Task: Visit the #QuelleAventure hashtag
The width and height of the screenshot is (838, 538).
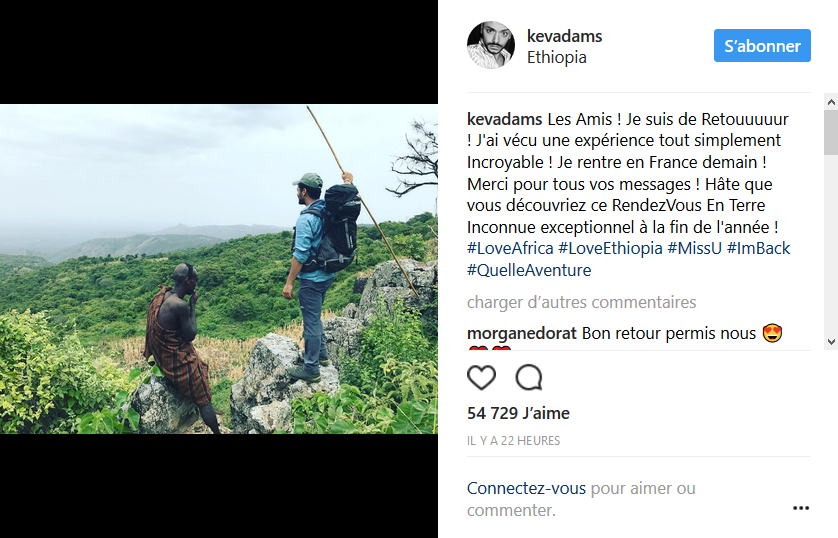Action: coord(529,270)
